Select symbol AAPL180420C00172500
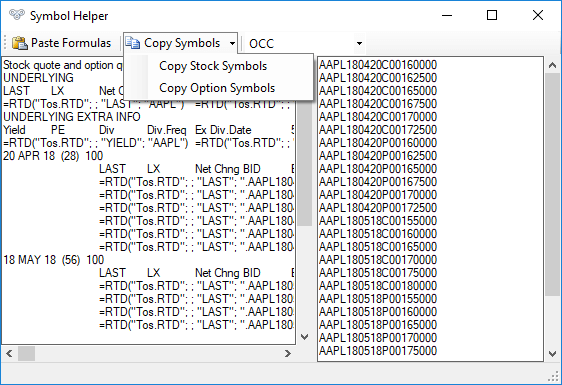Image resolution: width=562 pixels, height=385 pixels. coord(378,130)
